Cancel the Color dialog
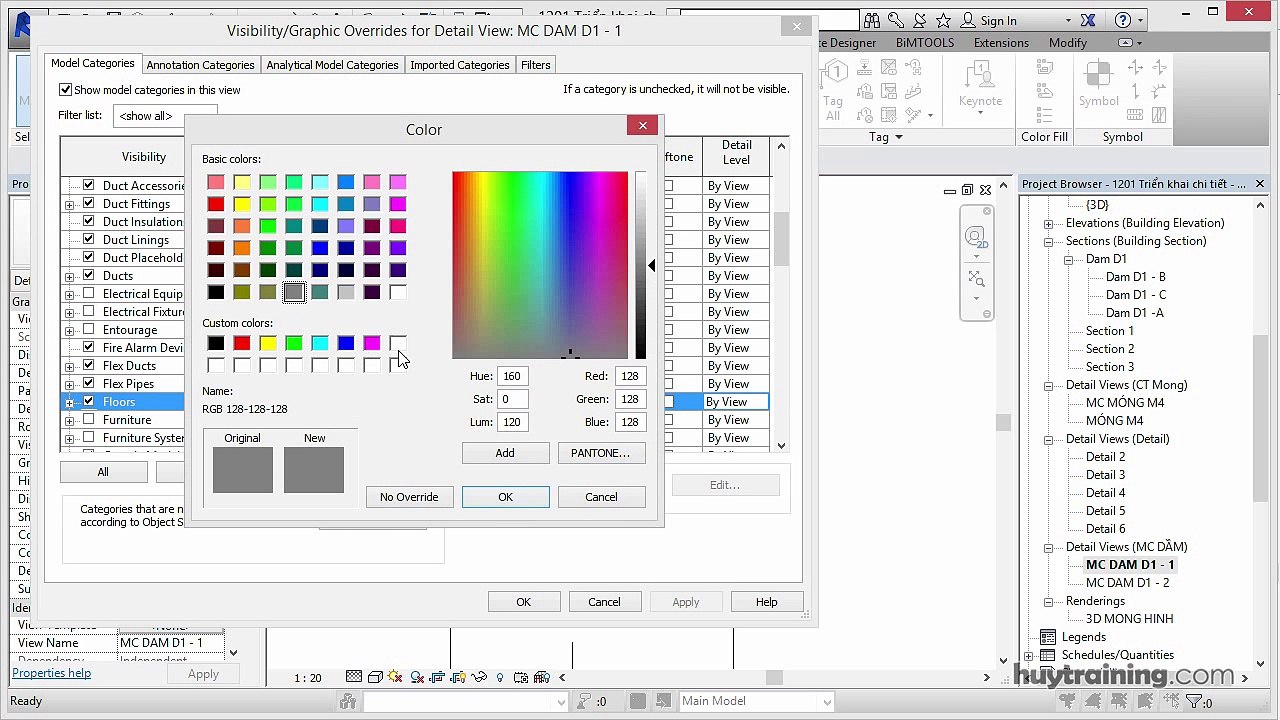 click(601, 497)
